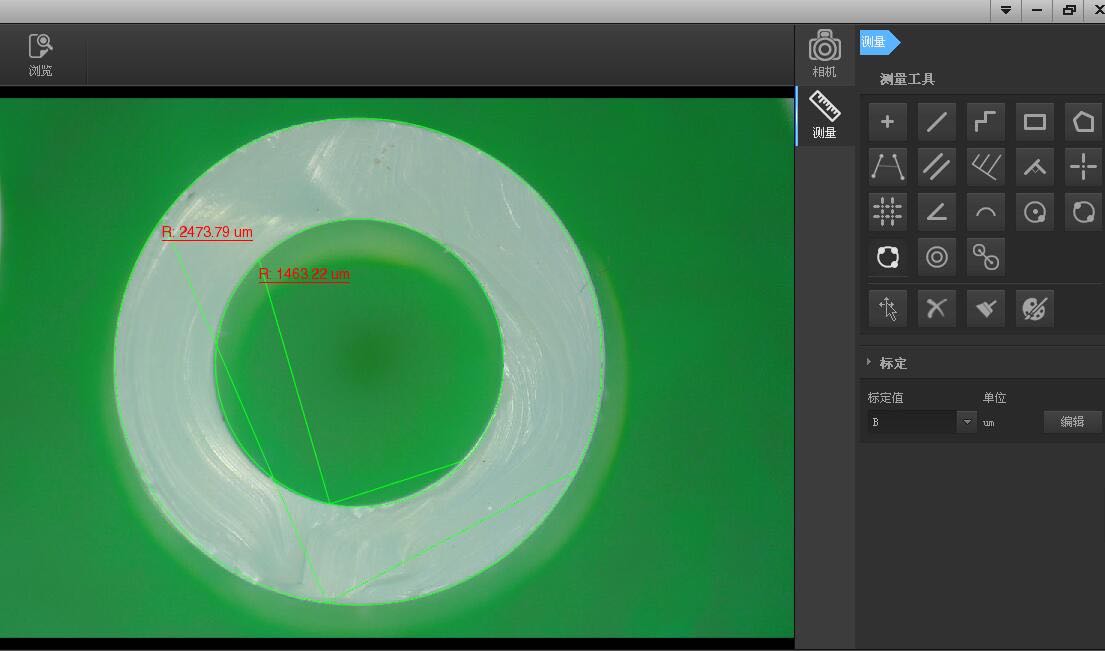This screenshot has width=1105, height=651.
Task: Select the multiple perpendicular lines tool
Action: pos(985,167)
